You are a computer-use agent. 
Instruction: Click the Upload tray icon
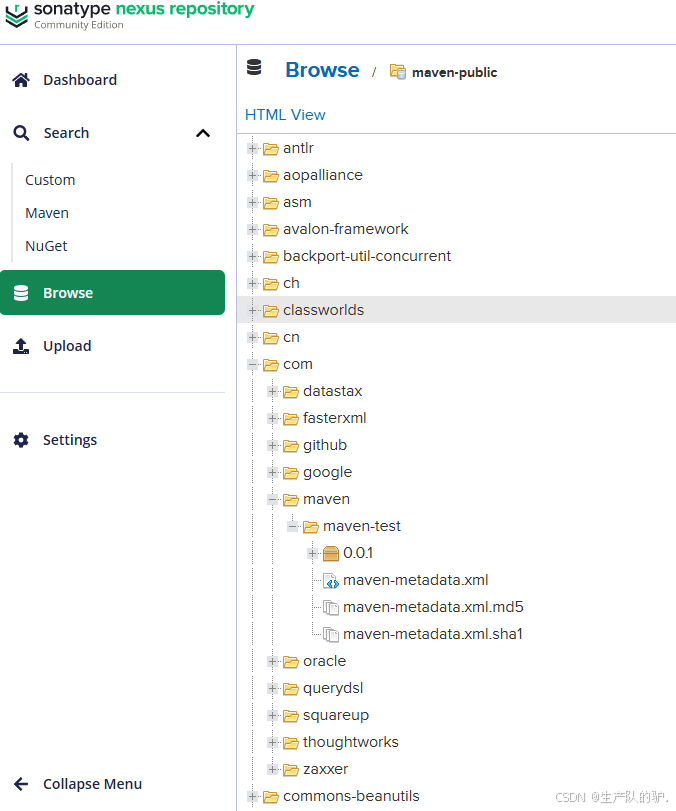click(x=21, y=346)
